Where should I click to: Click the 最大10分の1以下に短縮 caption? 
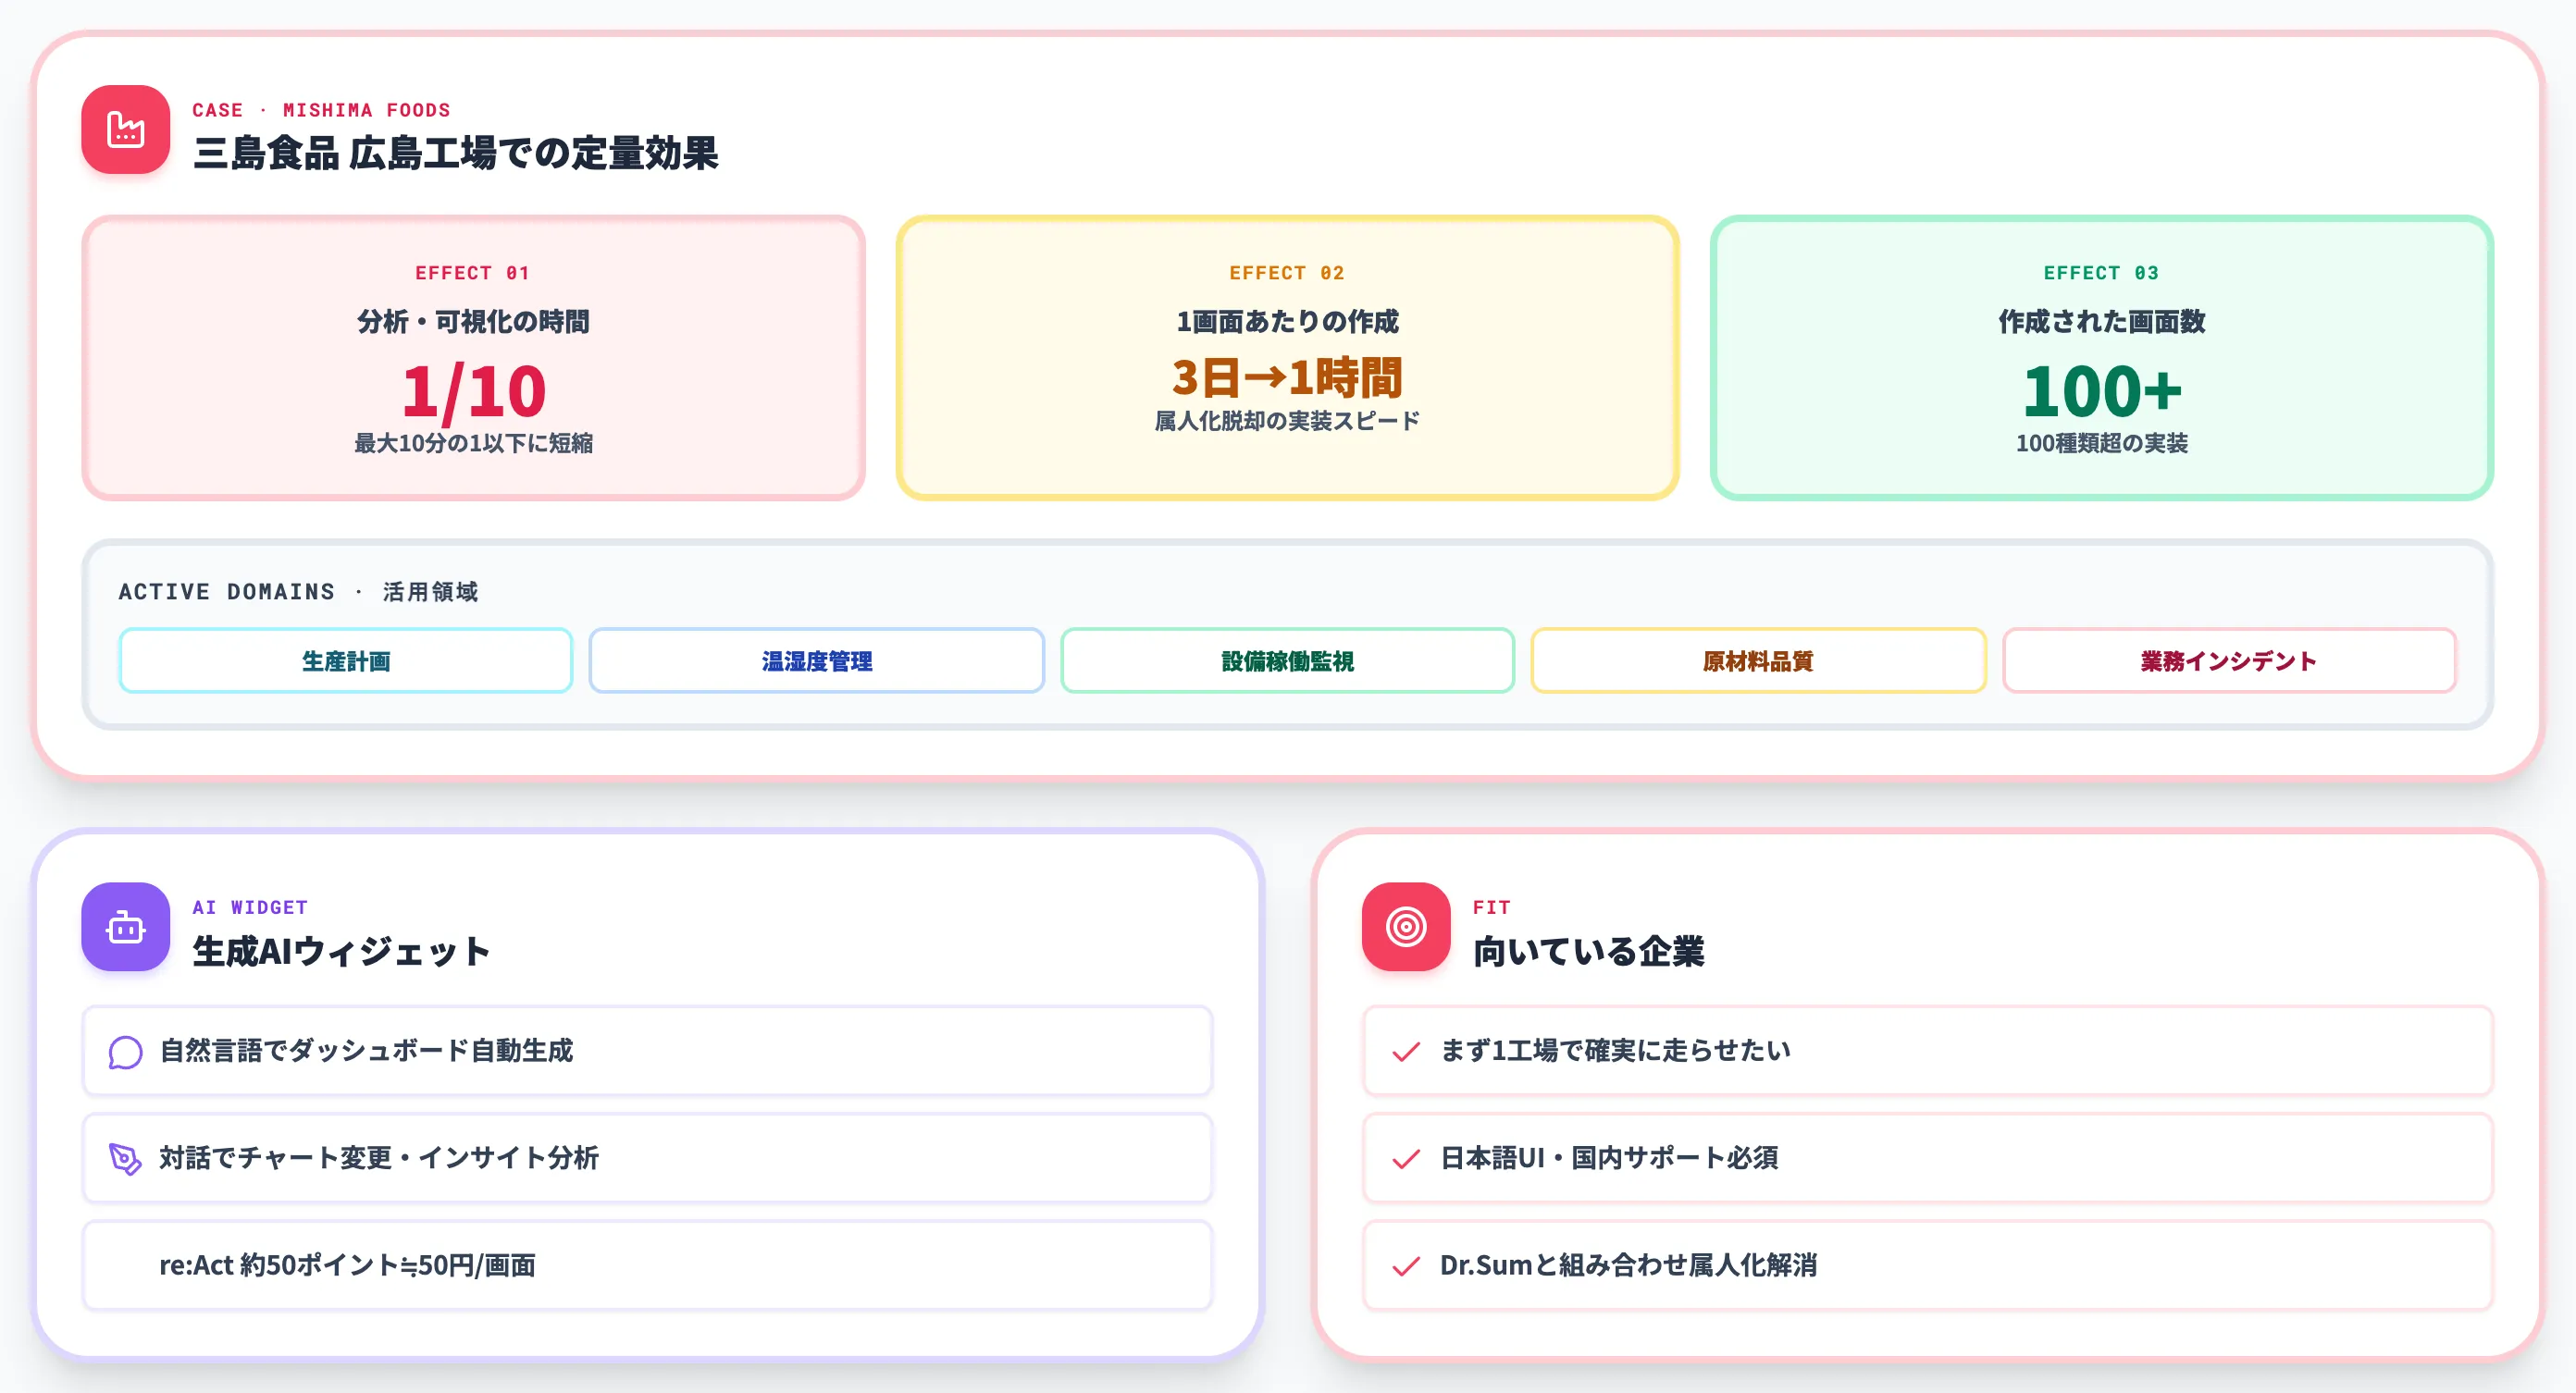(474, 443)
